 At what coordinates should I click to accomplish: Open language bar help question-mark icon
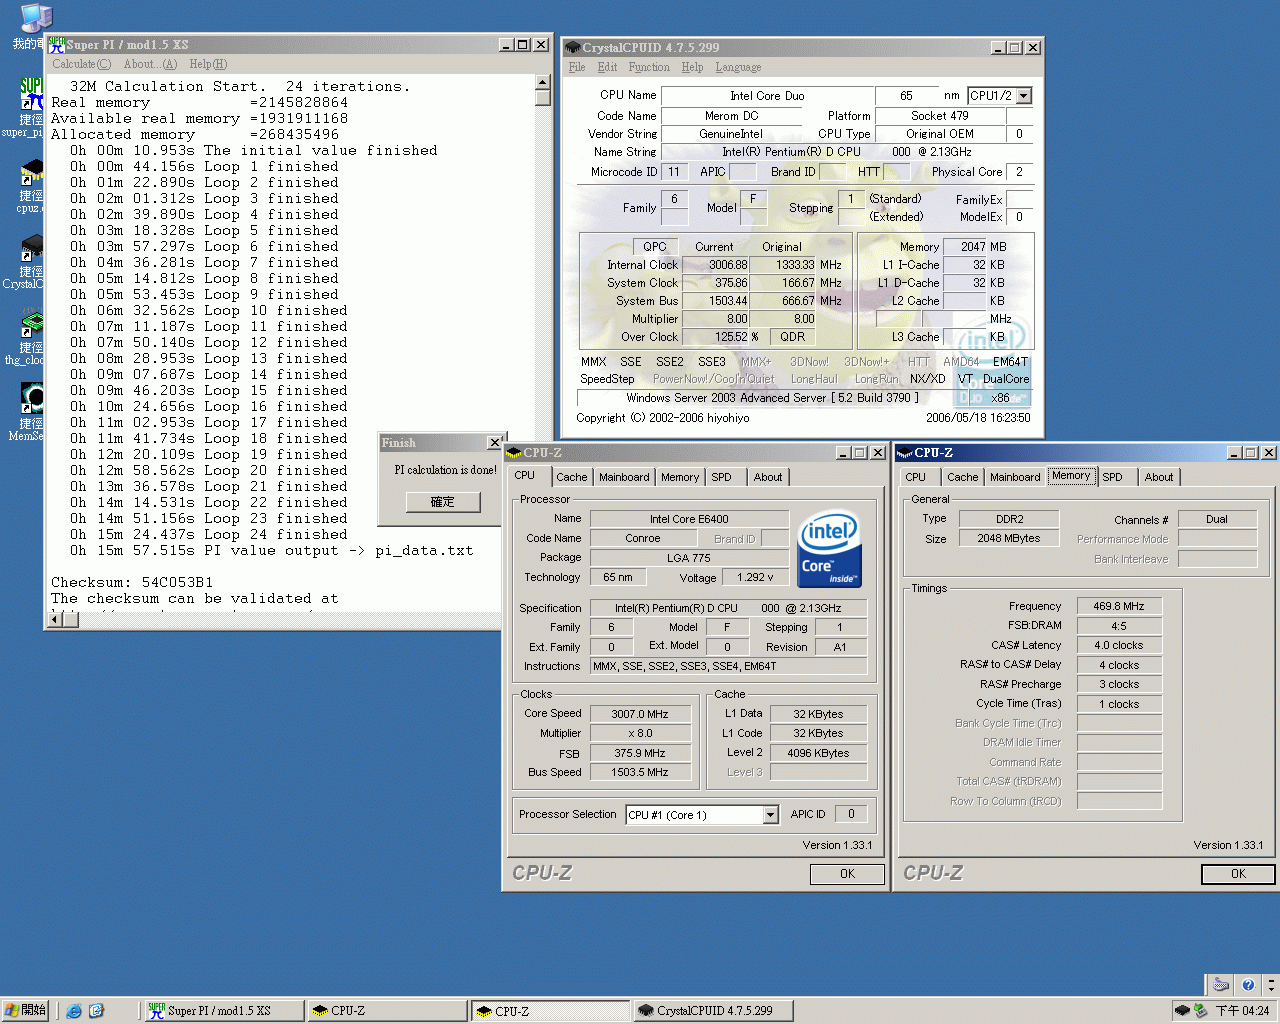(x=1247, y=985)
